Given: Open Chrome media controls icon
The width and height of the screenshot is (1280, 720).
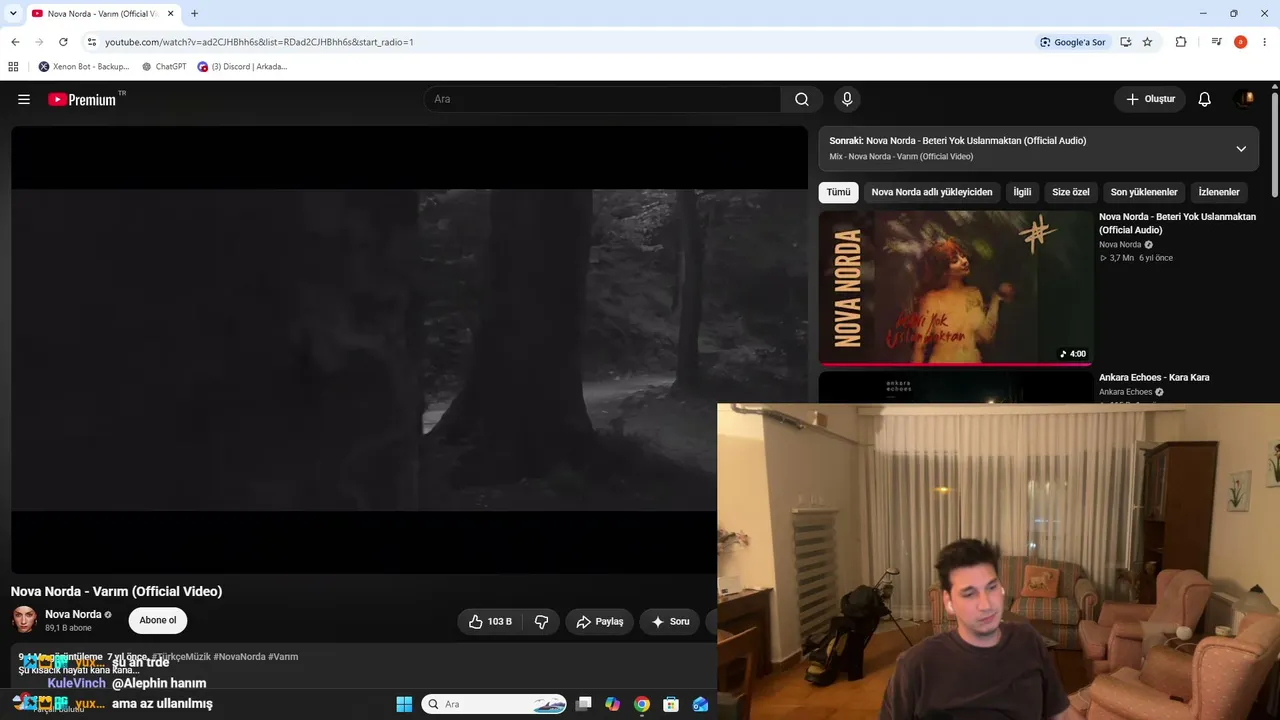Looking at the screenshot, I should tap(1216, 42).
